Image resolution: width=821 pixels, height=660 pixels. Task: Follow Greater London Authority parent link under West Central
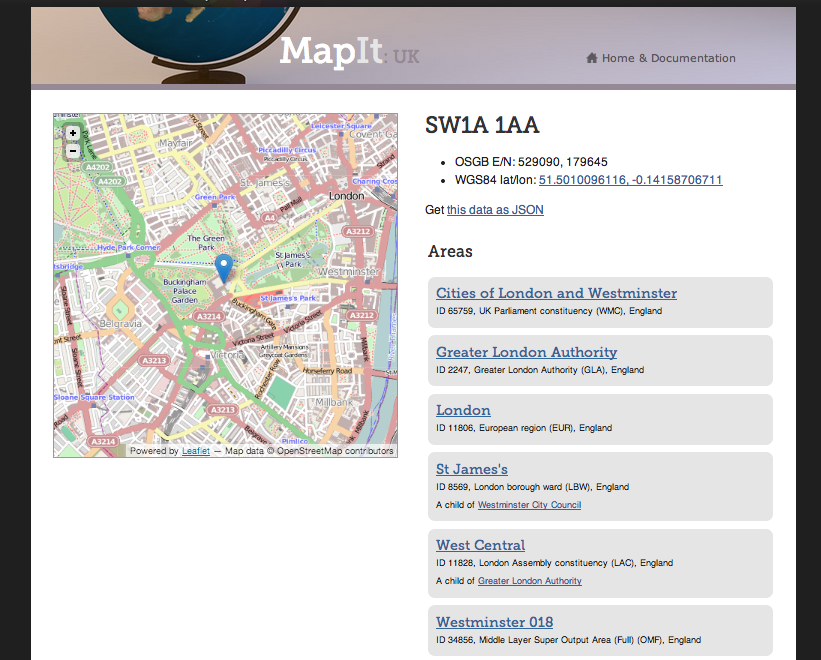(x=530, y=581)
